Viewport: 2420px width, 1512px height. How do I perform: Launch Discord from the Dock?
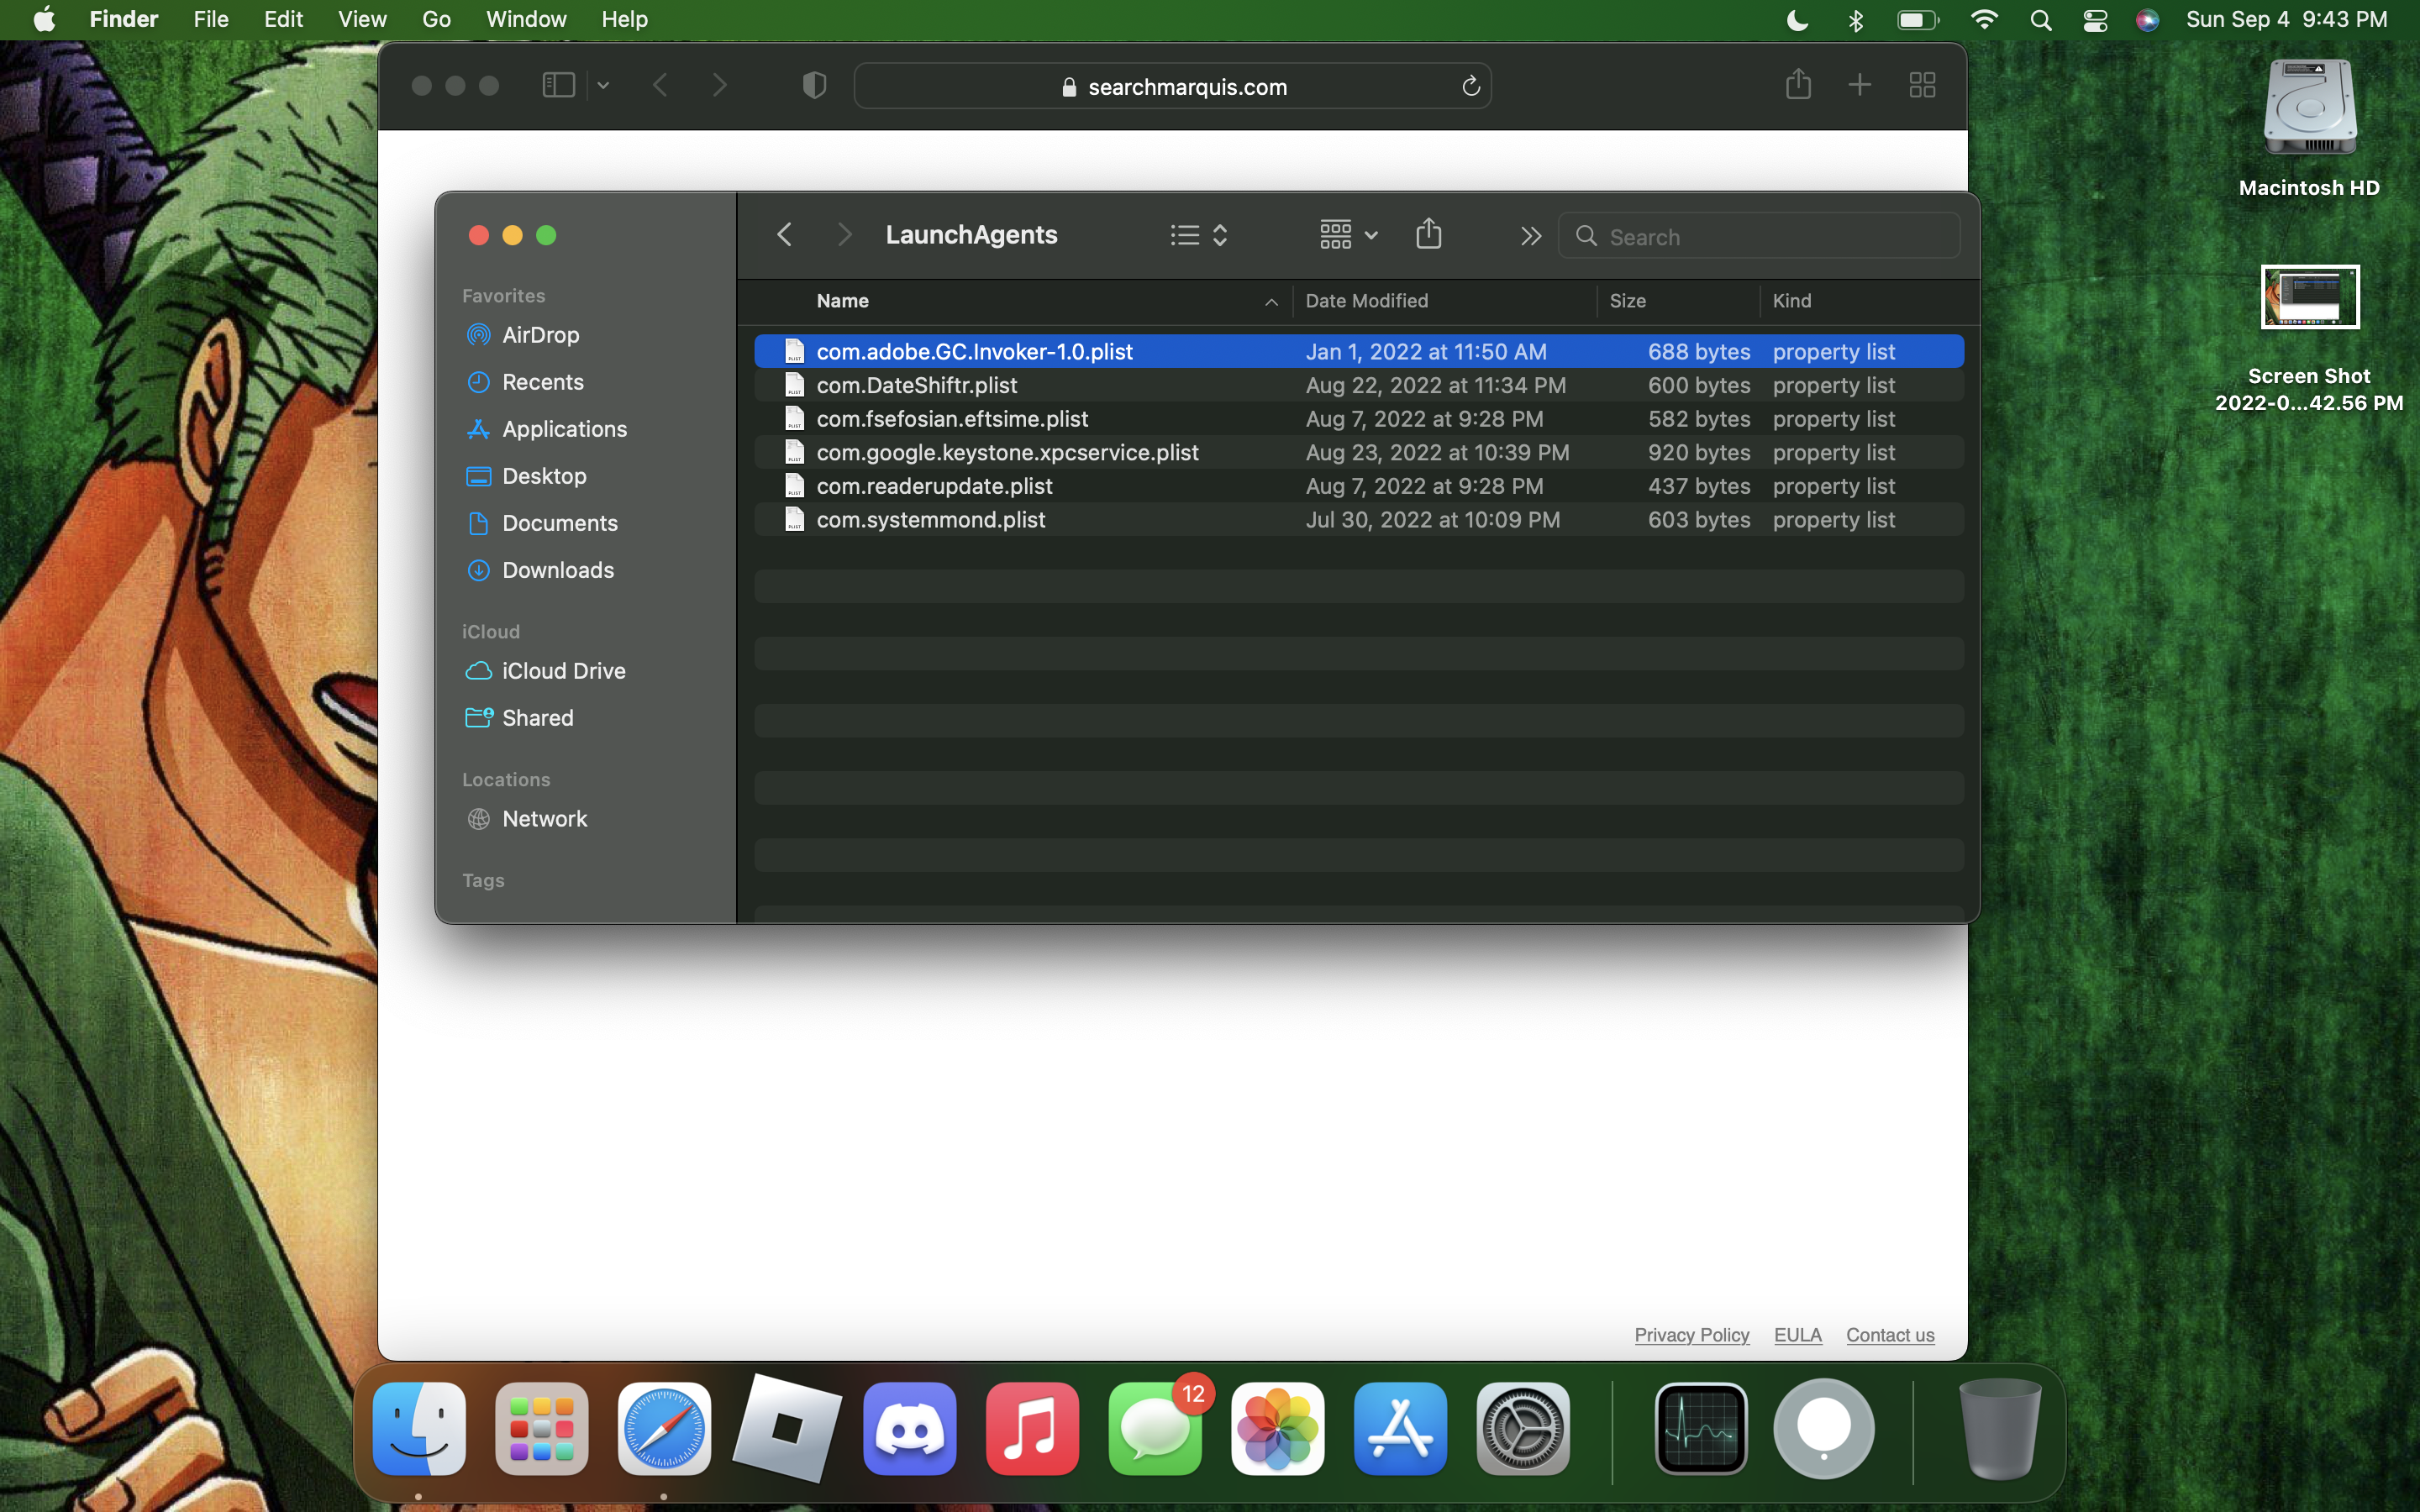(909, 1428)
